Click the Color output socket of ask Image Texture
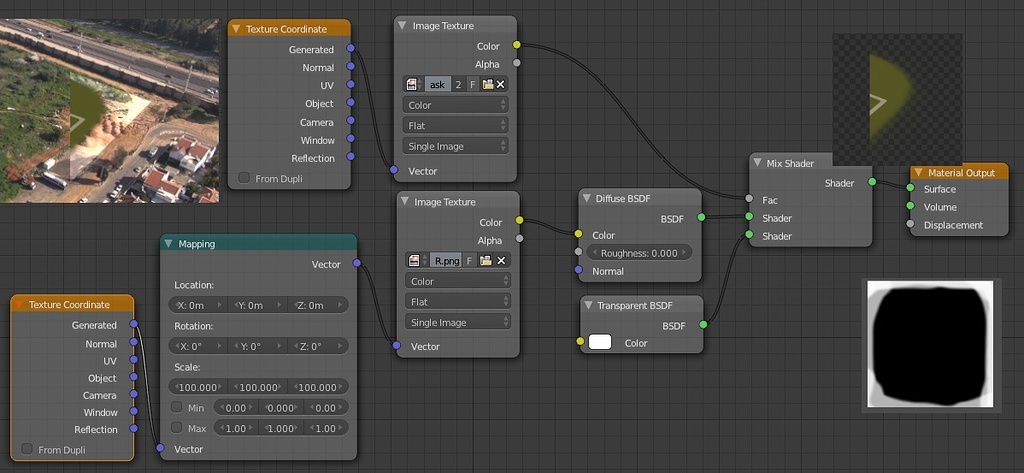Image resolution: width=1024 pixels, height=473 pixels. (x=517, y=45)
